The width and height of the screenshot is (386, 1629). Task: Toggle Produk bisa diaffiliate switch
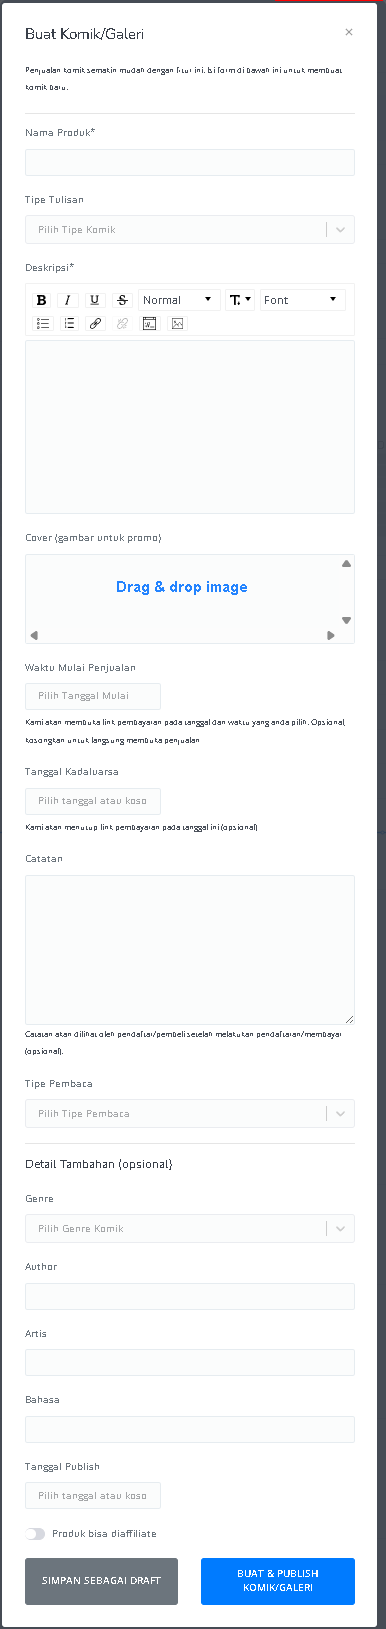coord(36,1533)
